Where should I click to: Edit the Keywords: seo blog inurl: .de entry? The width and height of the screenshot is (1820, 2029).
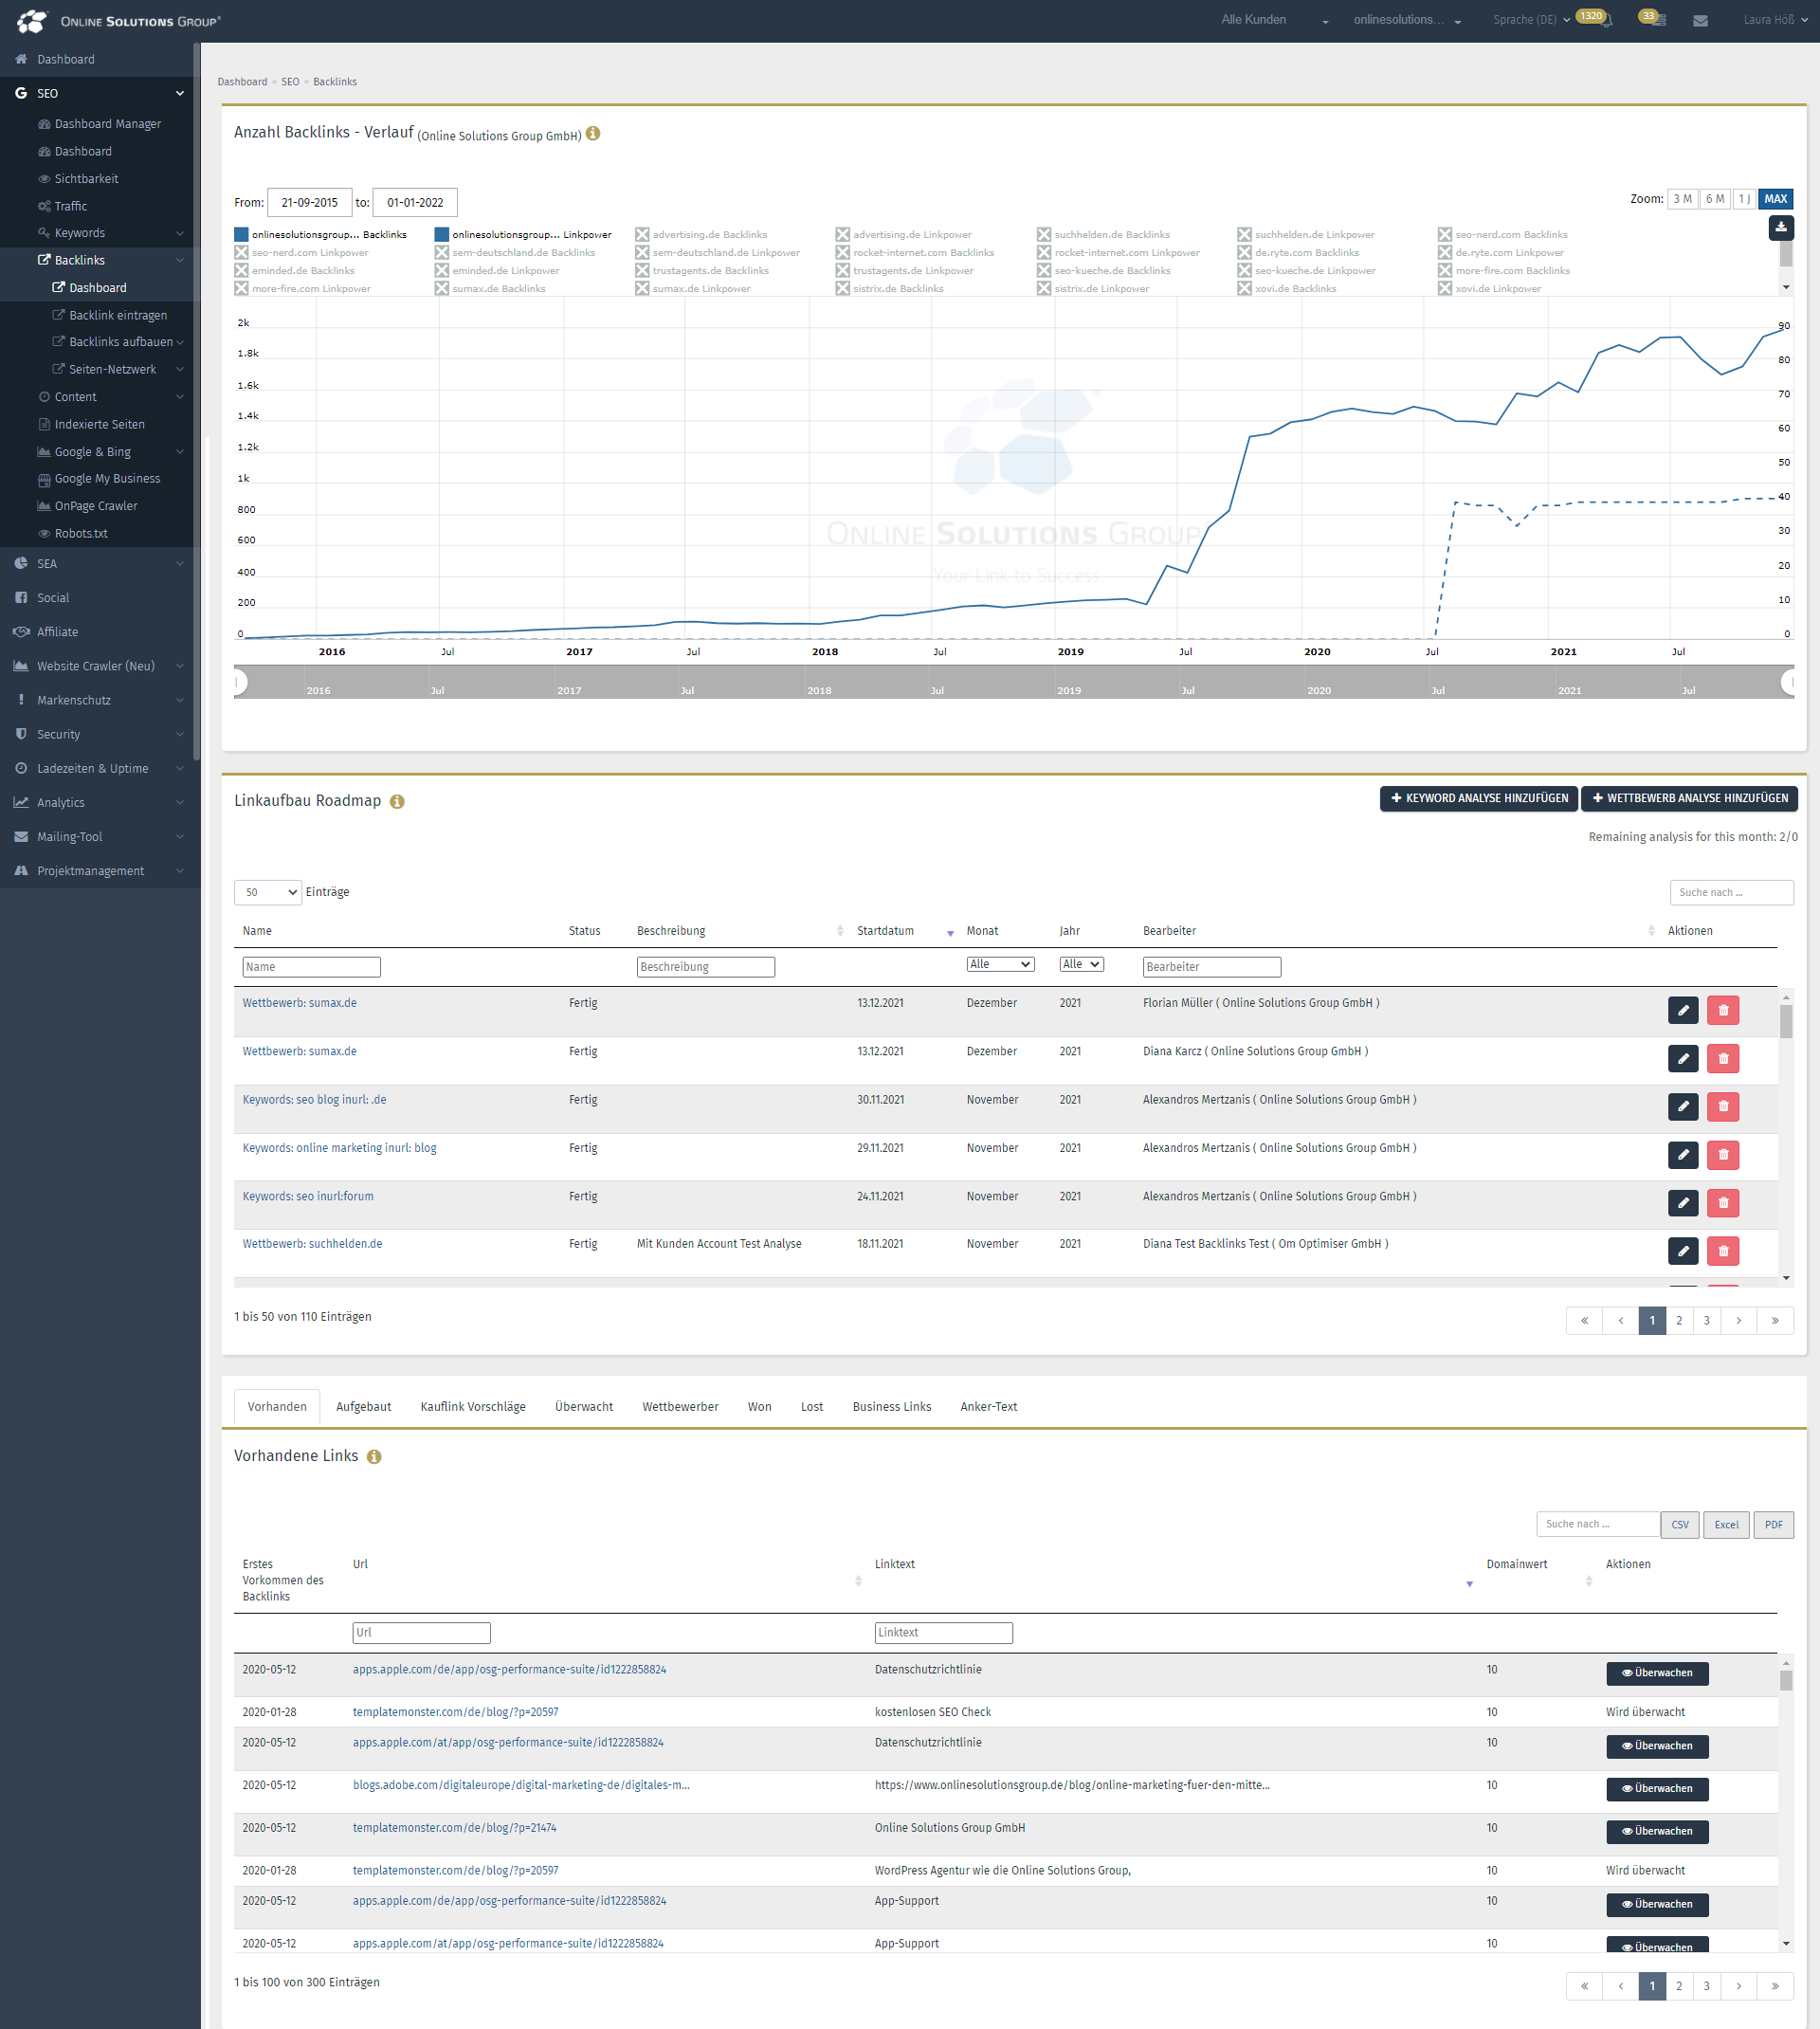pyautogui.click(x=1683, y=1106)
